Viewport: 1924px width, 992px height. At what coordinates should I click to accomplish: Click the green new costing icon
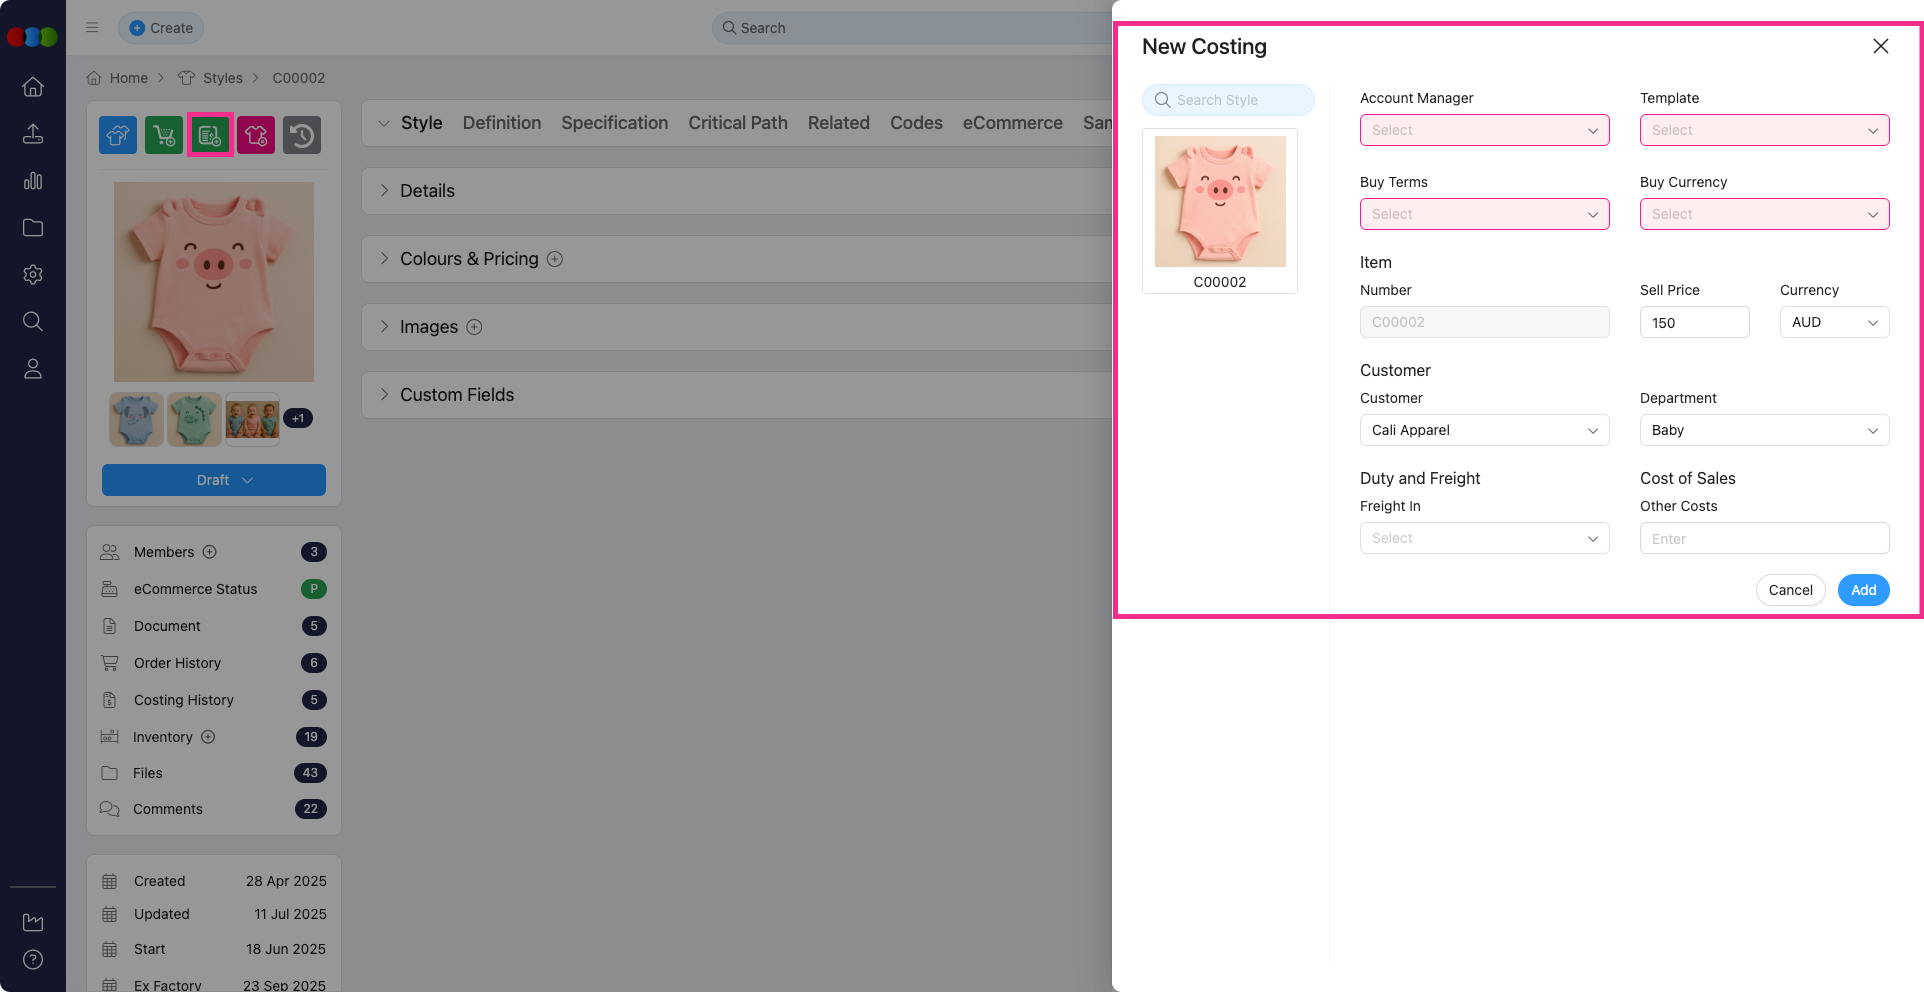point(210,135)
